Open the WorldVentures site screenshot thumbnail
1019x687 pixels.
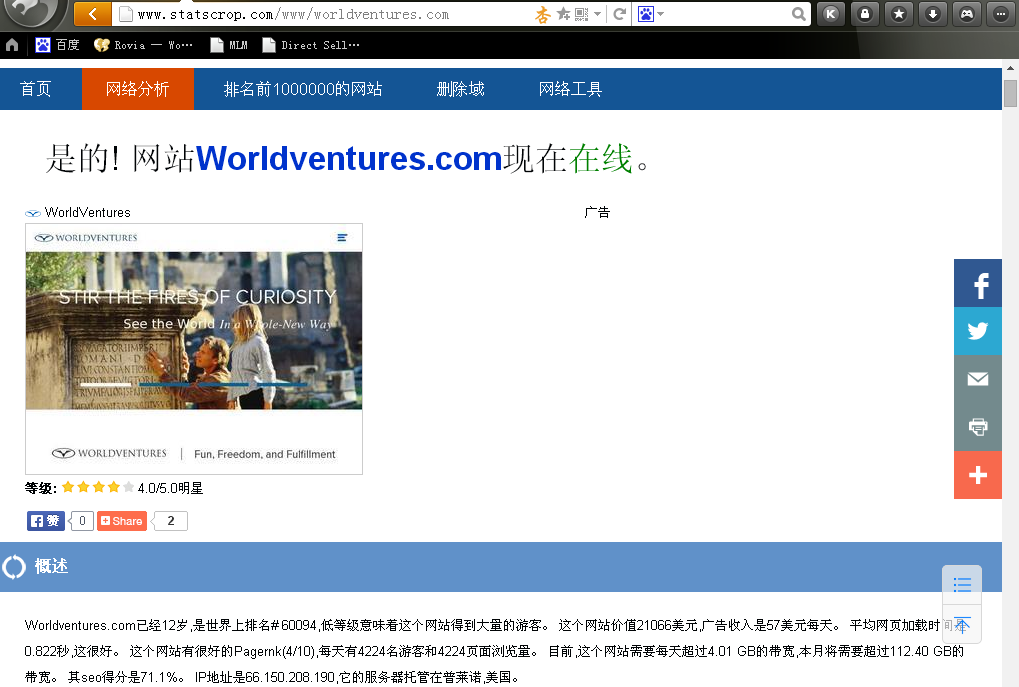coord(194,349)
